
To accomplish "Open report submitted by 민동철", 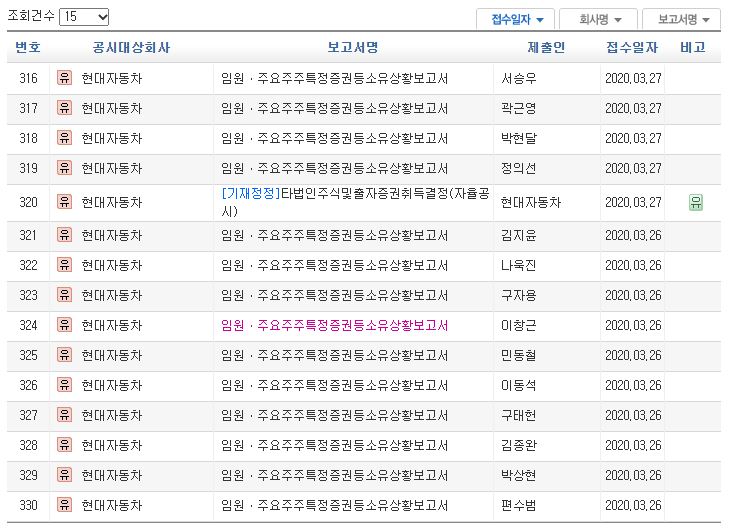I will click(334, 356).
